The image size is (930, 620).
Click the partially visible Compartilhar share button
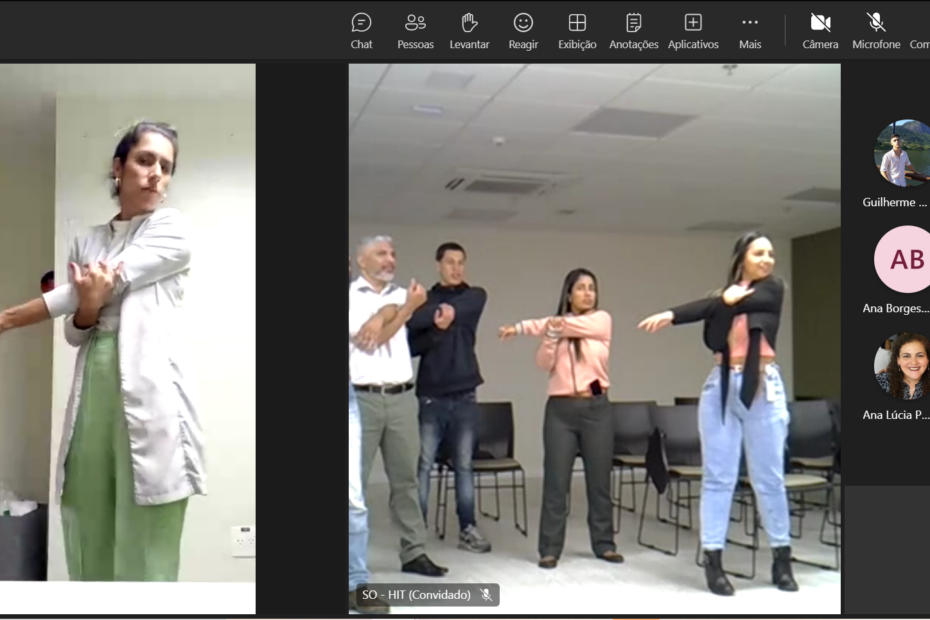(x=920, y=30)
